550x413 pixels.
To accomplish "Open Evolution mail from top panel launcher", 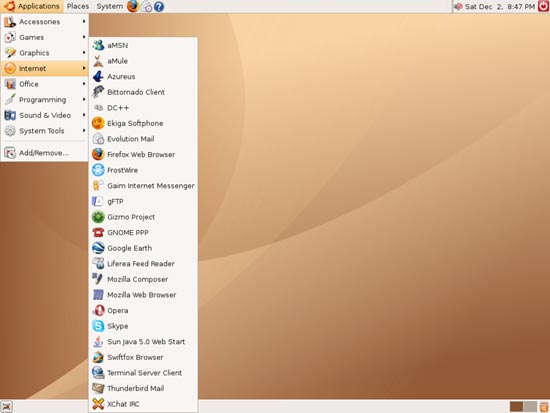I will [x=146, y=7].
